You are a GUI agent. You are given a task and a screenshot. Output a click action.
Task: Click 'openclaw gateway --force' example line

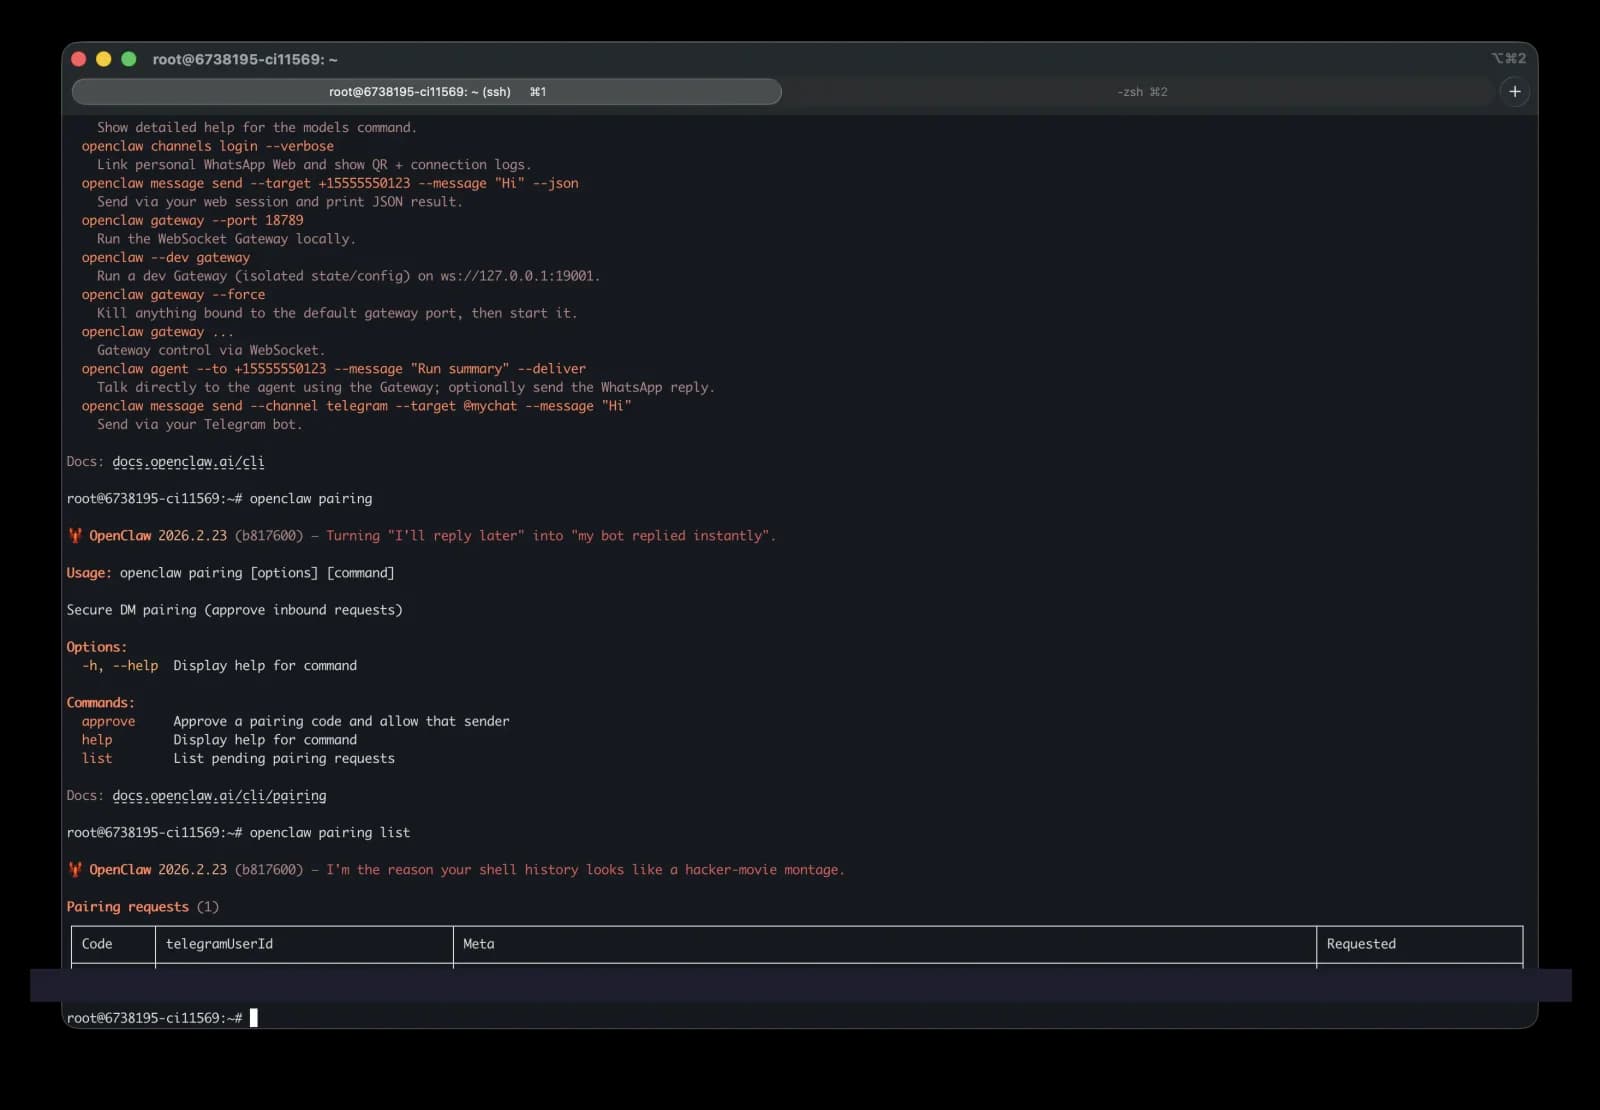coord(173,294)
